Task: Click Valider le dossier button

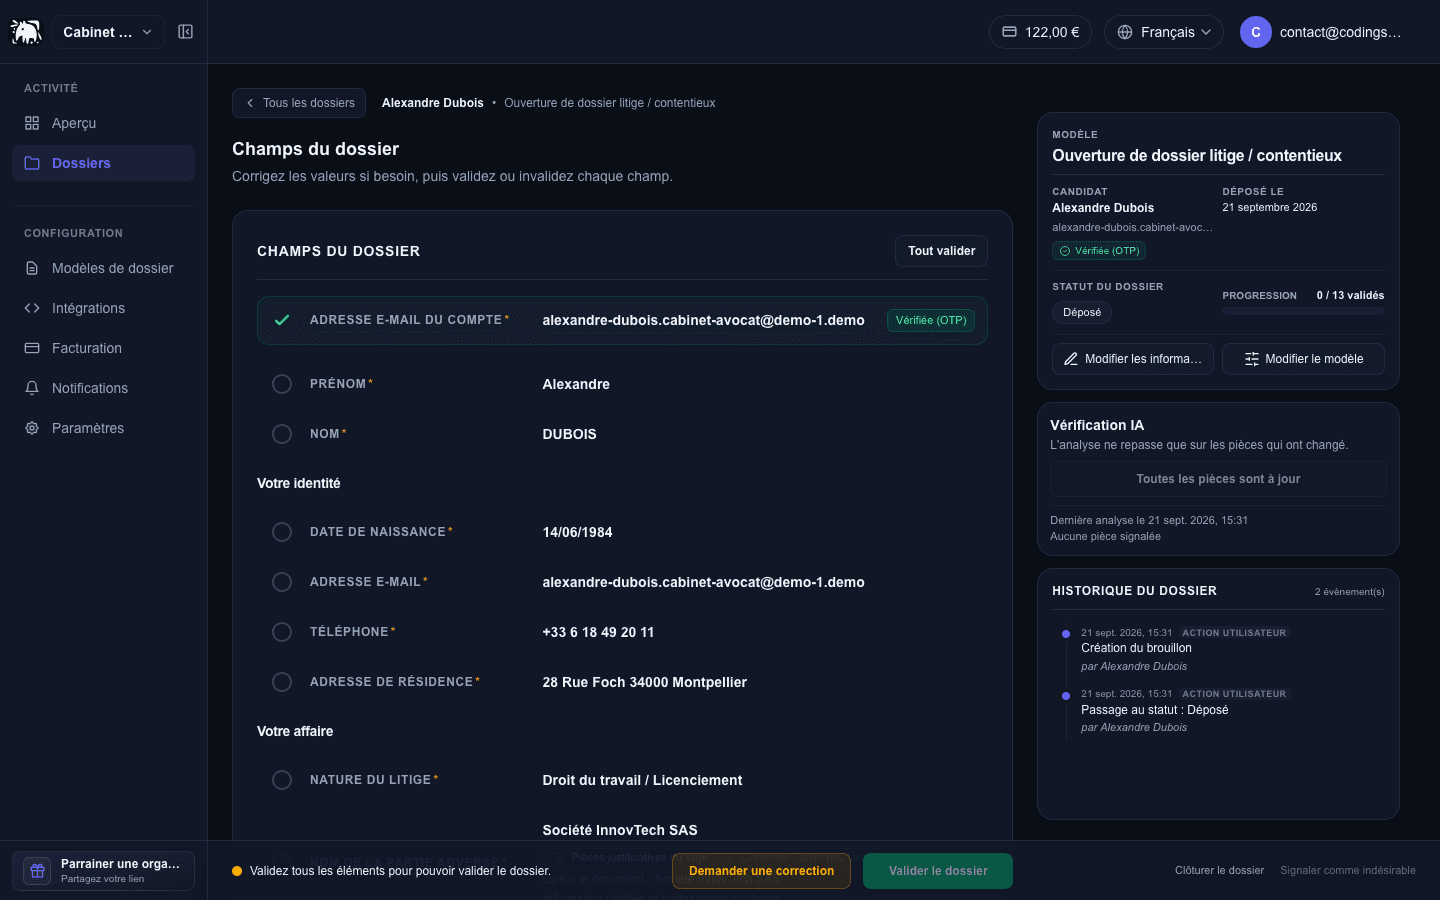Action: 938,871
